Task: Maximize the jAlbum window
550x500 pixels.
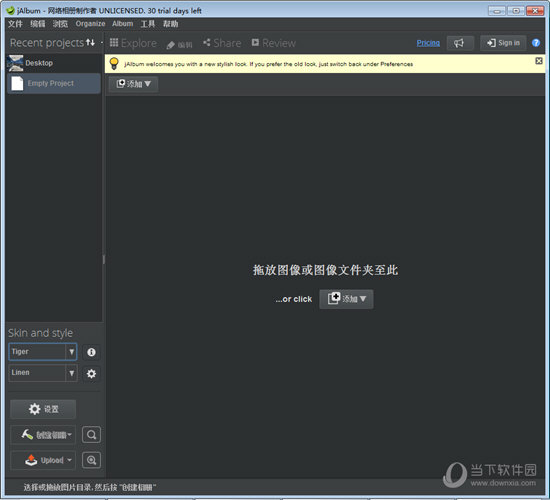Action: click(516, 11)
